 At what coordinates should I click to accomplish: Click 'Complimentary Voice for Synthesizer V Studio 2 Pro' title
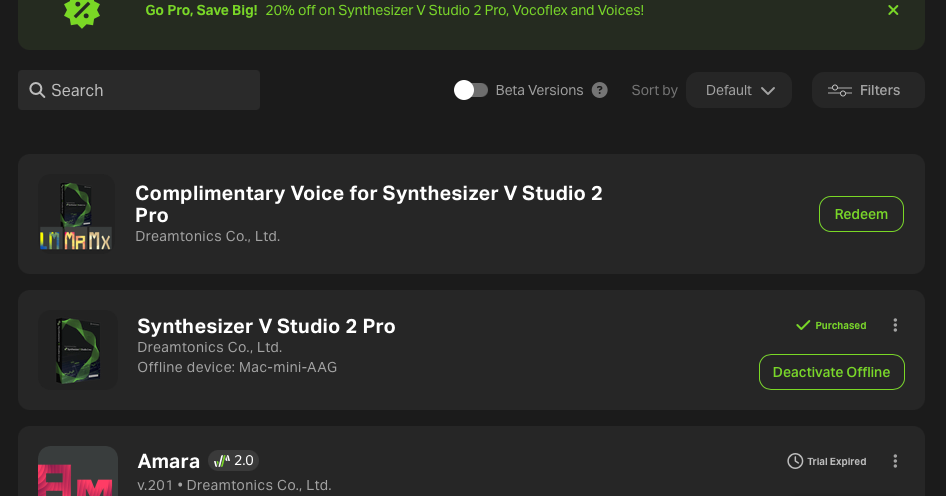click(x=369, y=204)
